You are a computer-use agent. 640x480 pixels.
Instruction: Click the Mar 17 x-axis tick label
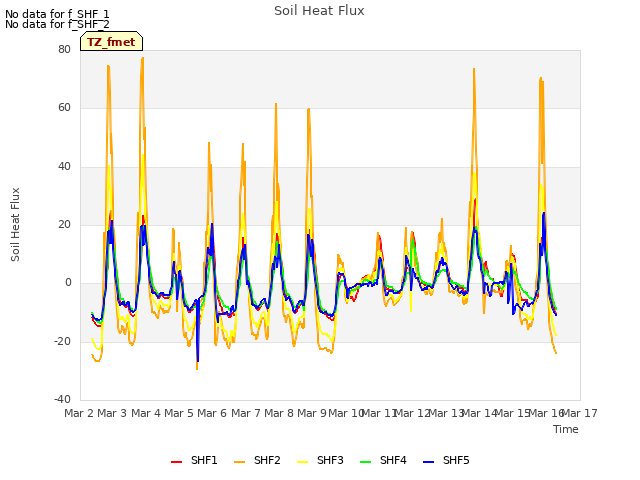(x=580, y=413)
